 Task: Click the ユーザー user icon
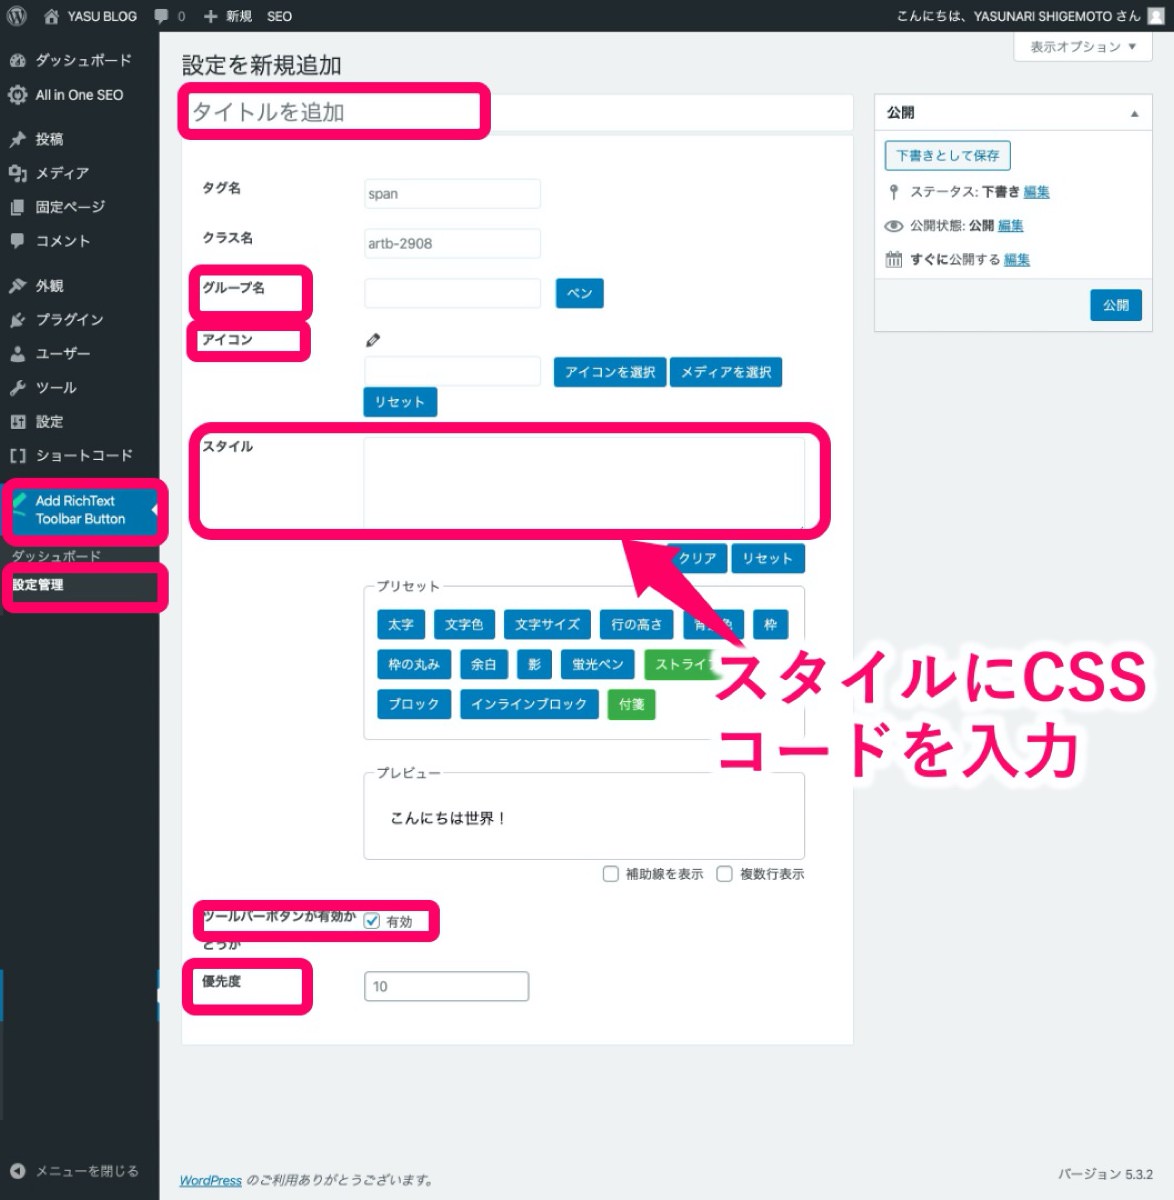click(17, 354)
